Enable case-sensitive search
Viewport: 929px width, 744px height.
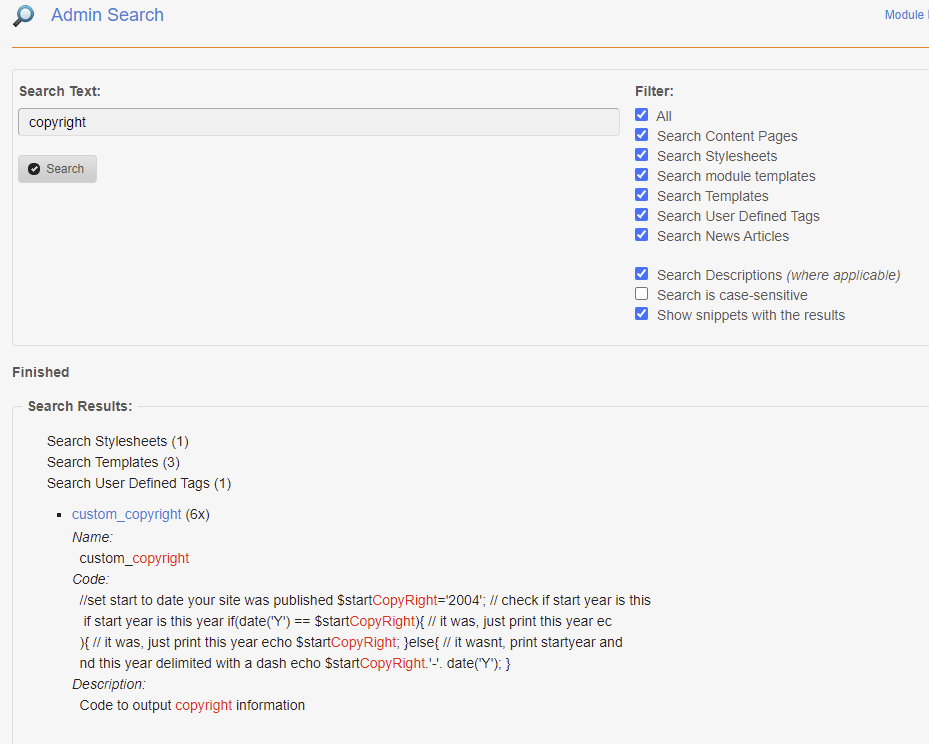click(x=642, y=294)
